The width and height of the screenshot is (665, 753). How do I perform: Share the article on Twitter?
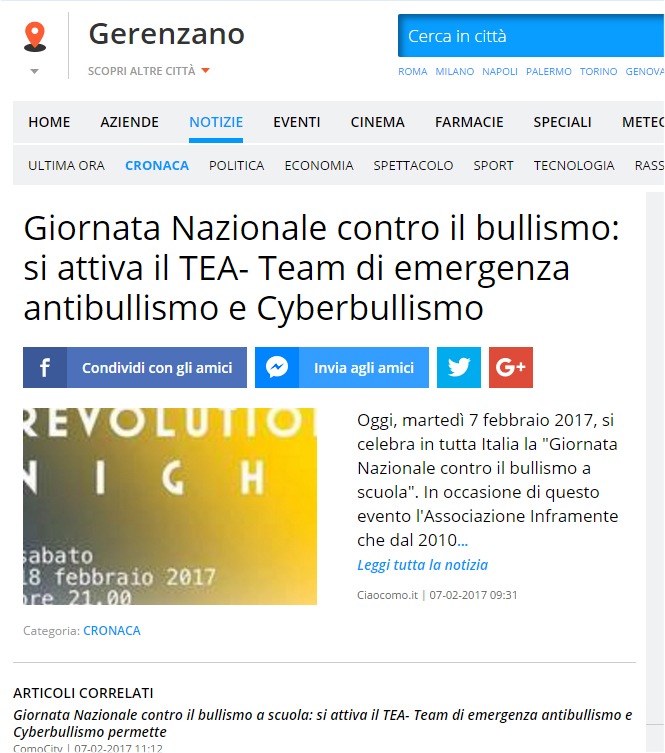(459, 367)
